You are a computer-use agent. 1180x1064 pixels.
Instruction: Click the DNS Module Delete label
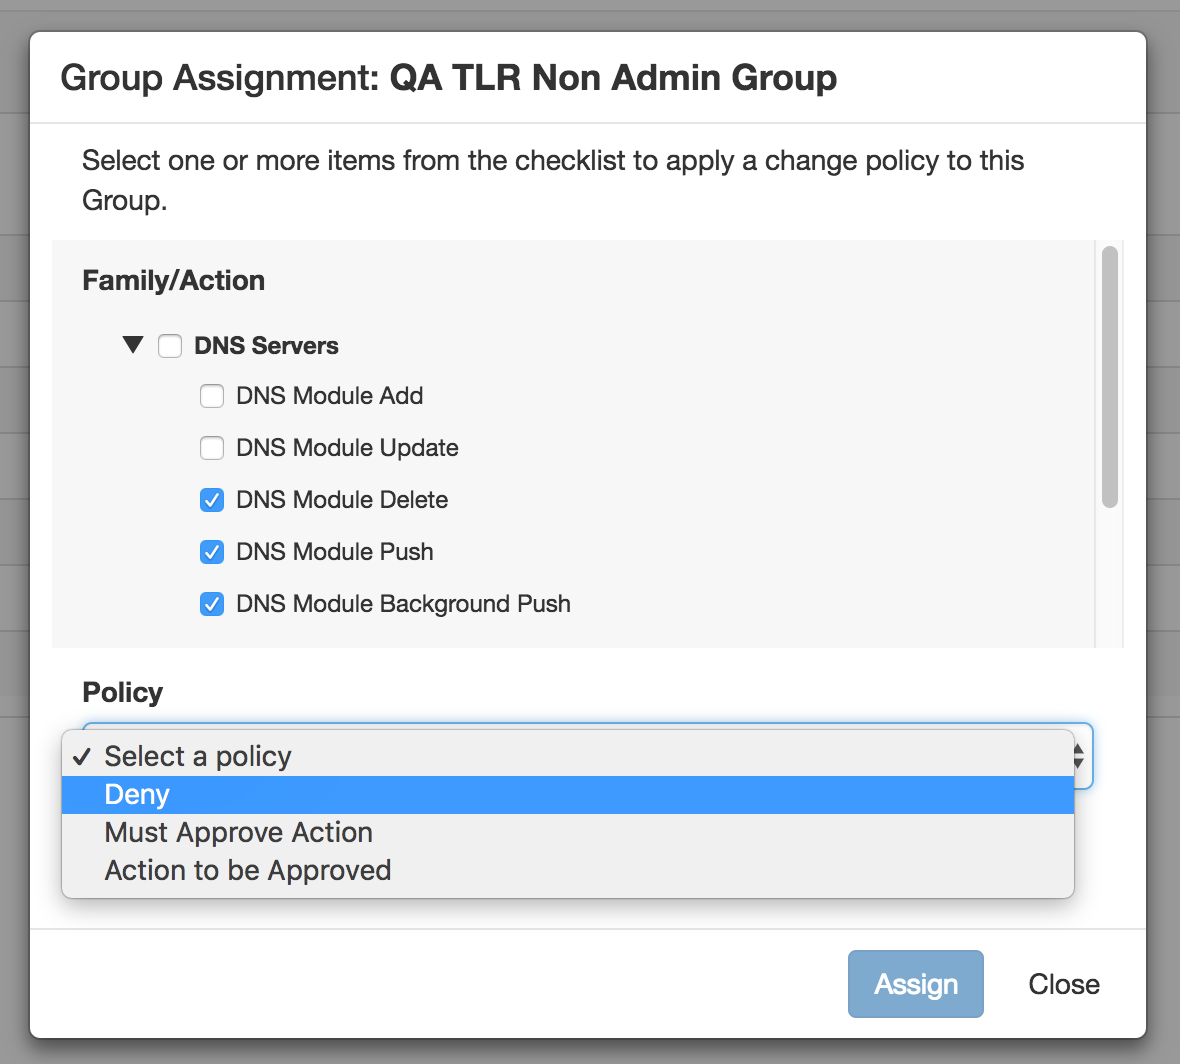click(x=342, y=500)
